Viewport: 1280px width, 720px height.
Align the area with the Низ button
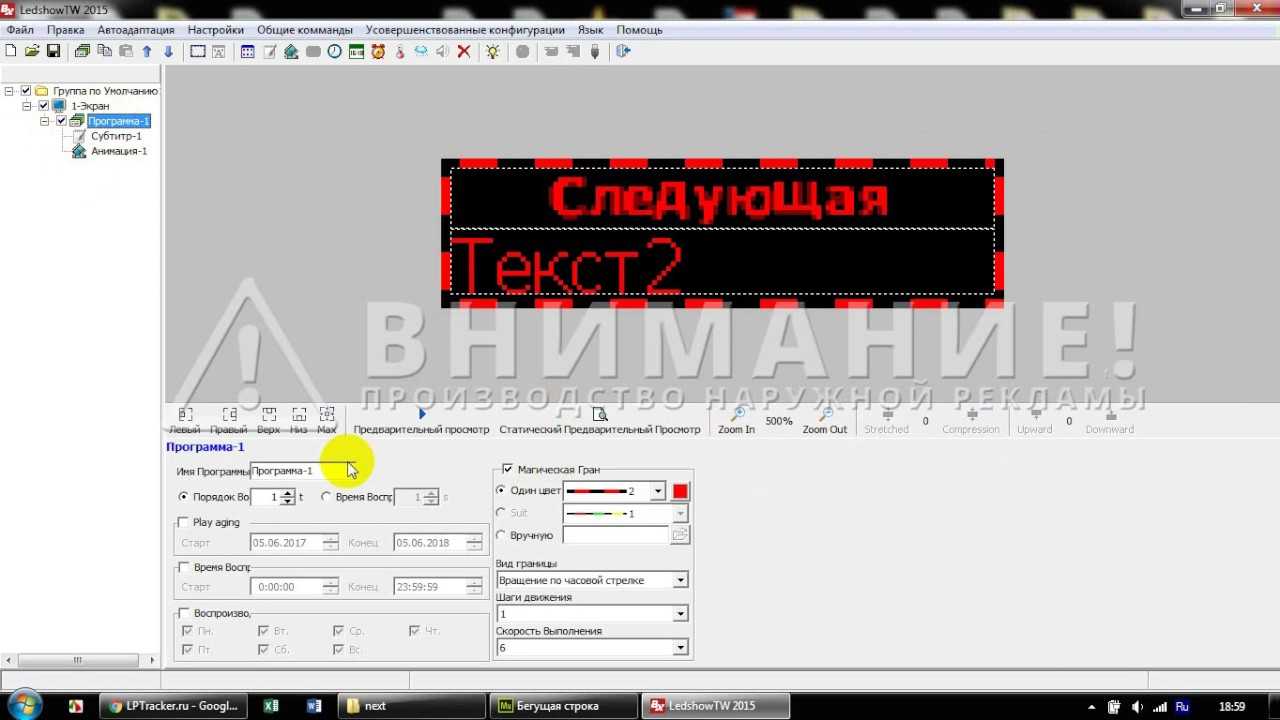tap(299, 421)
